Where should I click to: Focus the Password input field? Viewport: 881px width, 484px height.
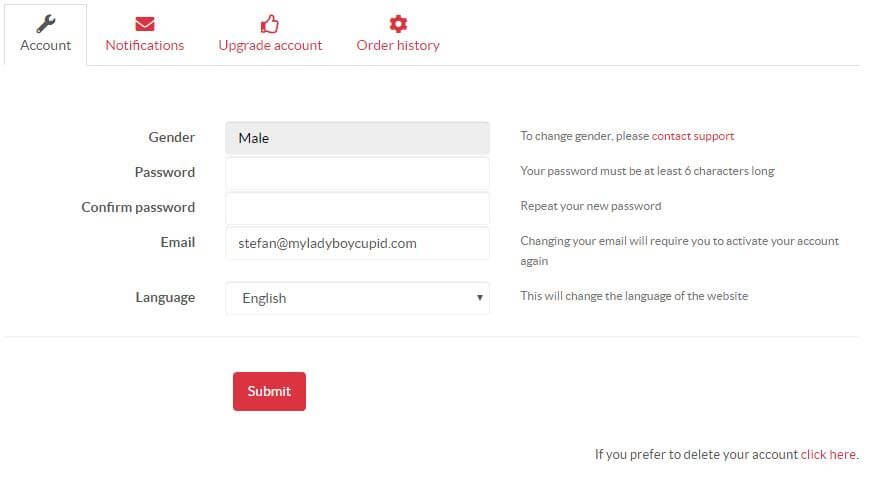click(x=357, y=173)
